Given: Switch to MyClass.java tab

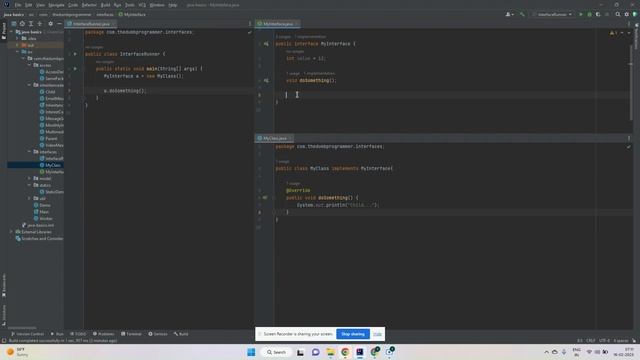Looking at the screenshot, I should click(275, 138).
